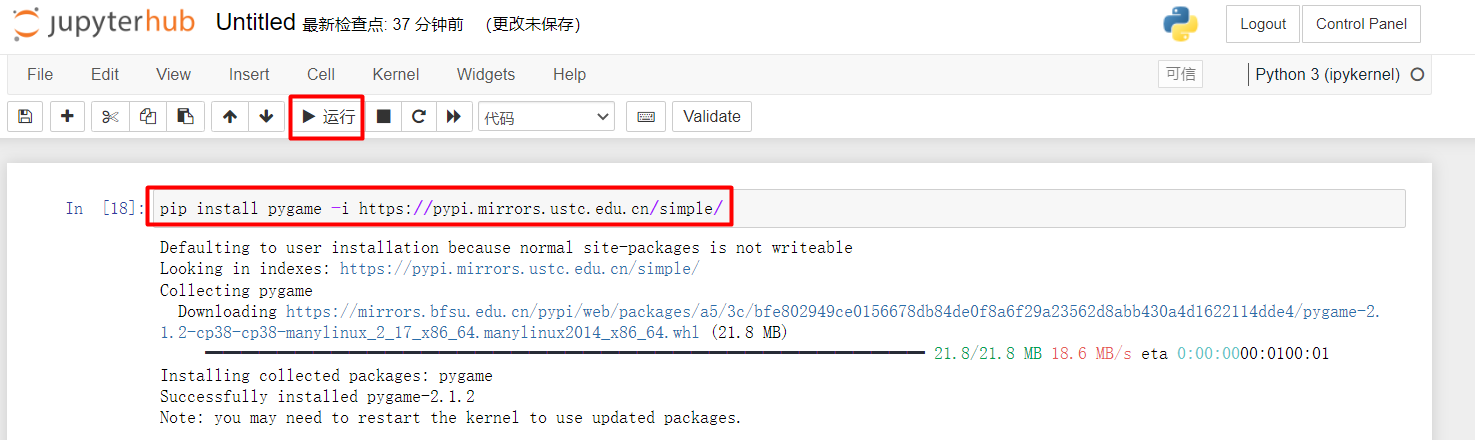Screen dimensions: 1475x440
Task: Open the command palette keyboard icon
Action: click(646, 117)
